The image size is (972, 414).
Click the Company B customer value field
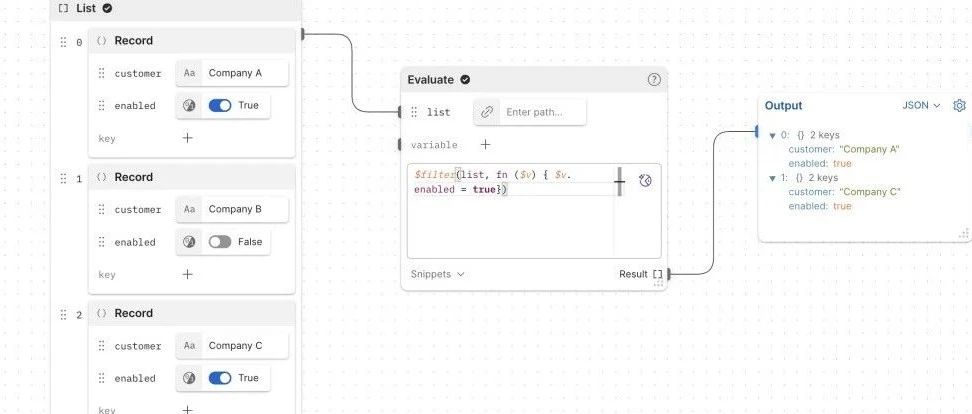pos(245,209)
